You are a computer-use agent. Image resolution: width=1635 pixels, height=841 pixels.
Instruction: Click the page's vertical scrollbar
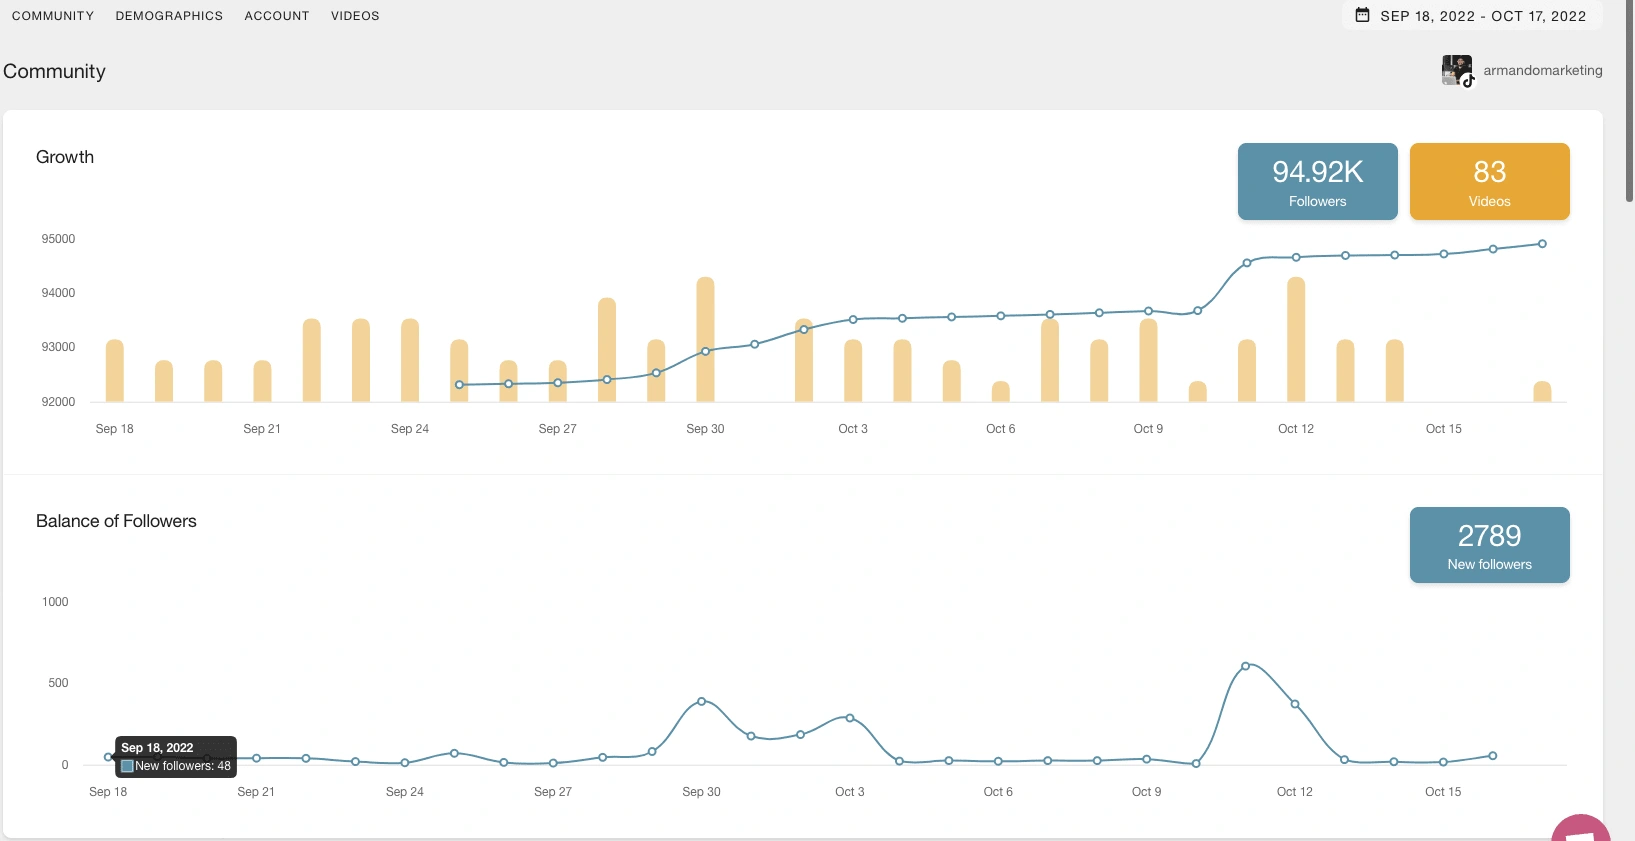(x=1629, y=100)
